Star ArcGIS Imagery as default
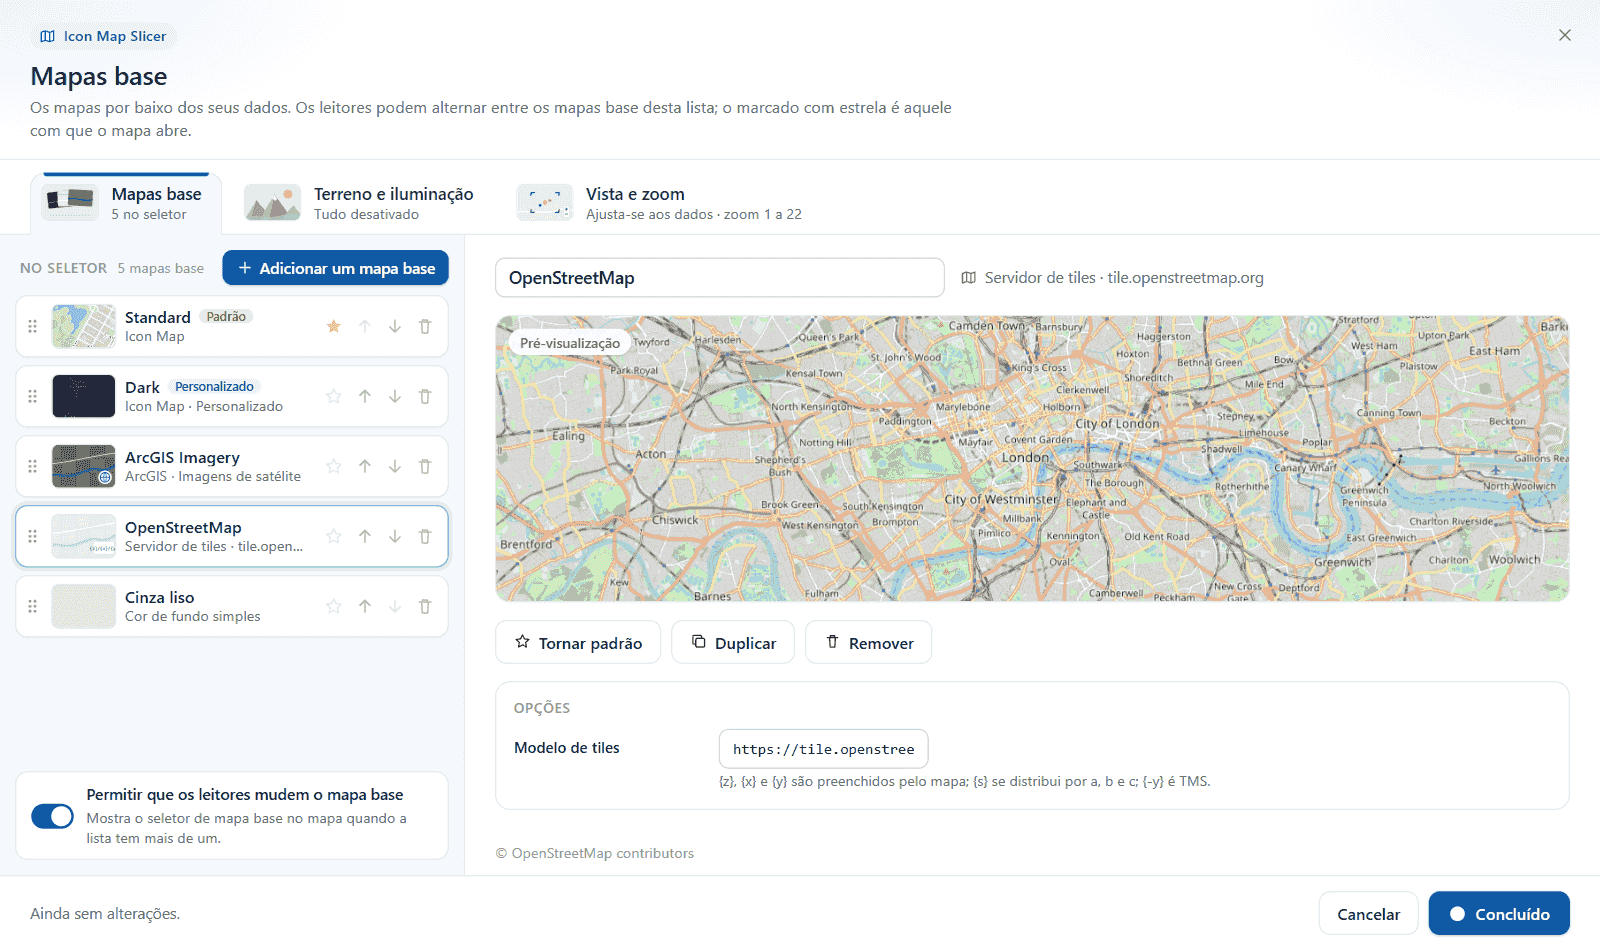The image size is (1600, 950). (334, 466)
